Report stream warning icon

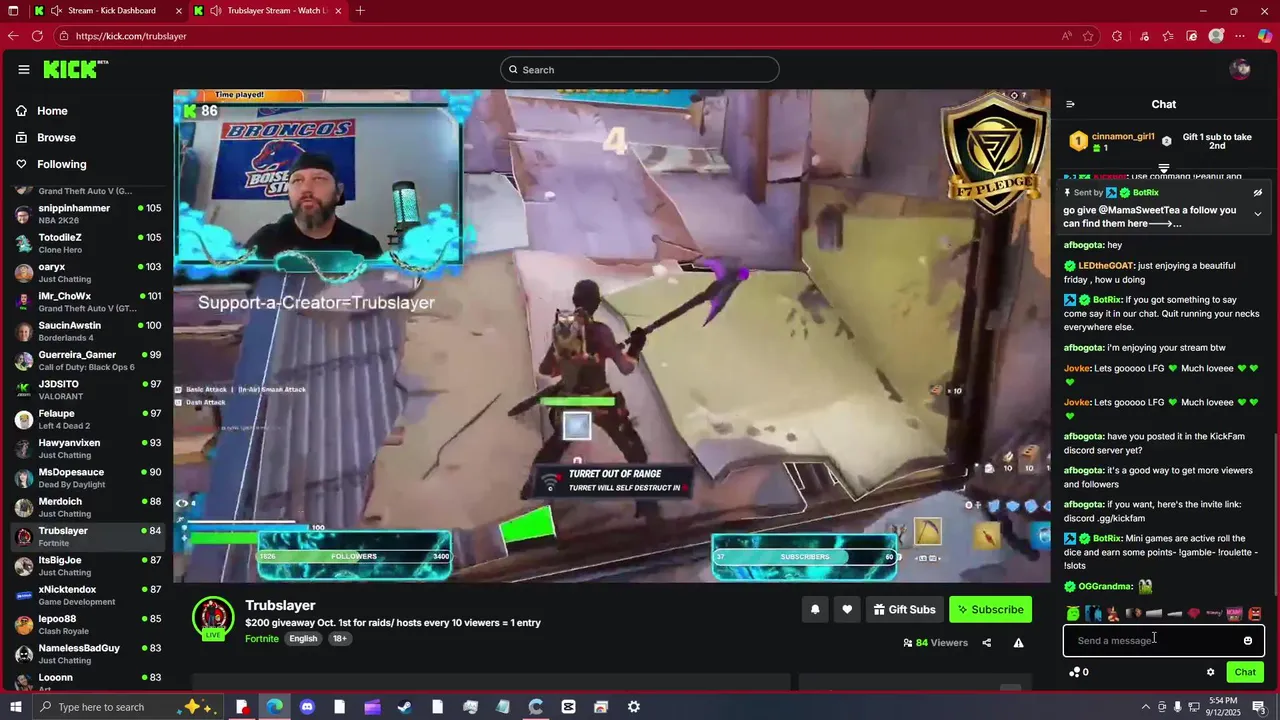pos(1018,643)
